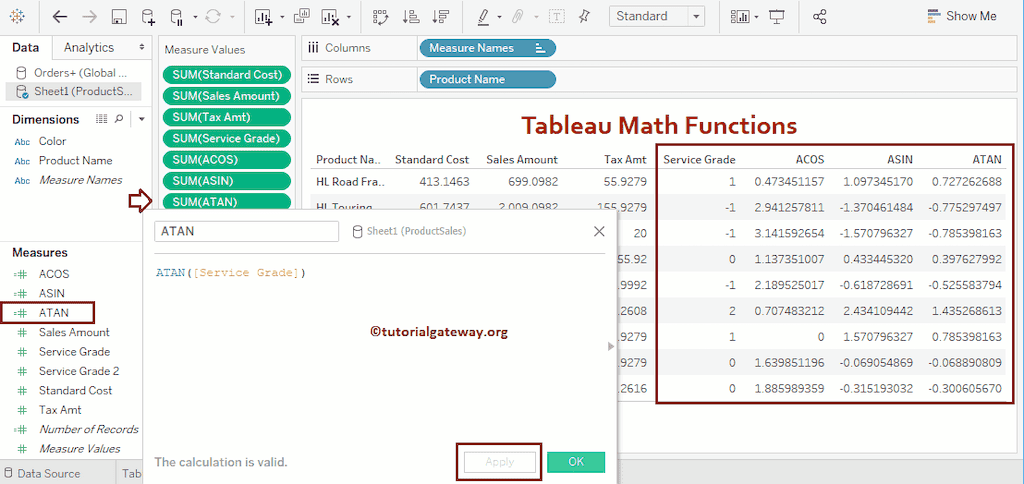The width and height of the screenshot is (1024, 484).
Task: Click the Tableau logo start page icon
Action: tap(18, 17)
